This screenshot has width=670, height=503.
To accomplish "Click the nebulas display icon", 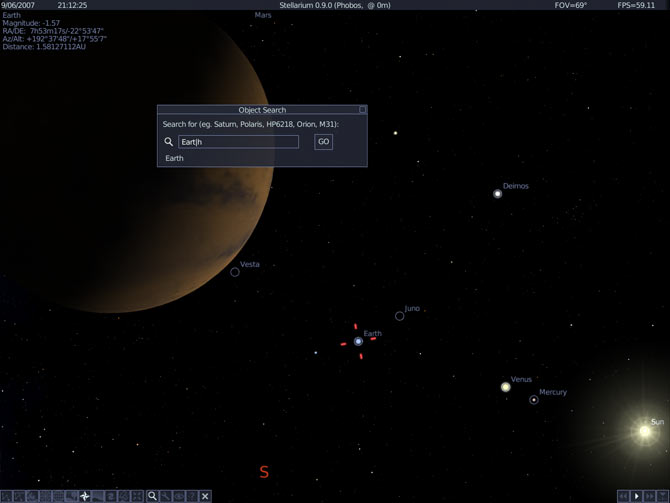I will 111,496.
